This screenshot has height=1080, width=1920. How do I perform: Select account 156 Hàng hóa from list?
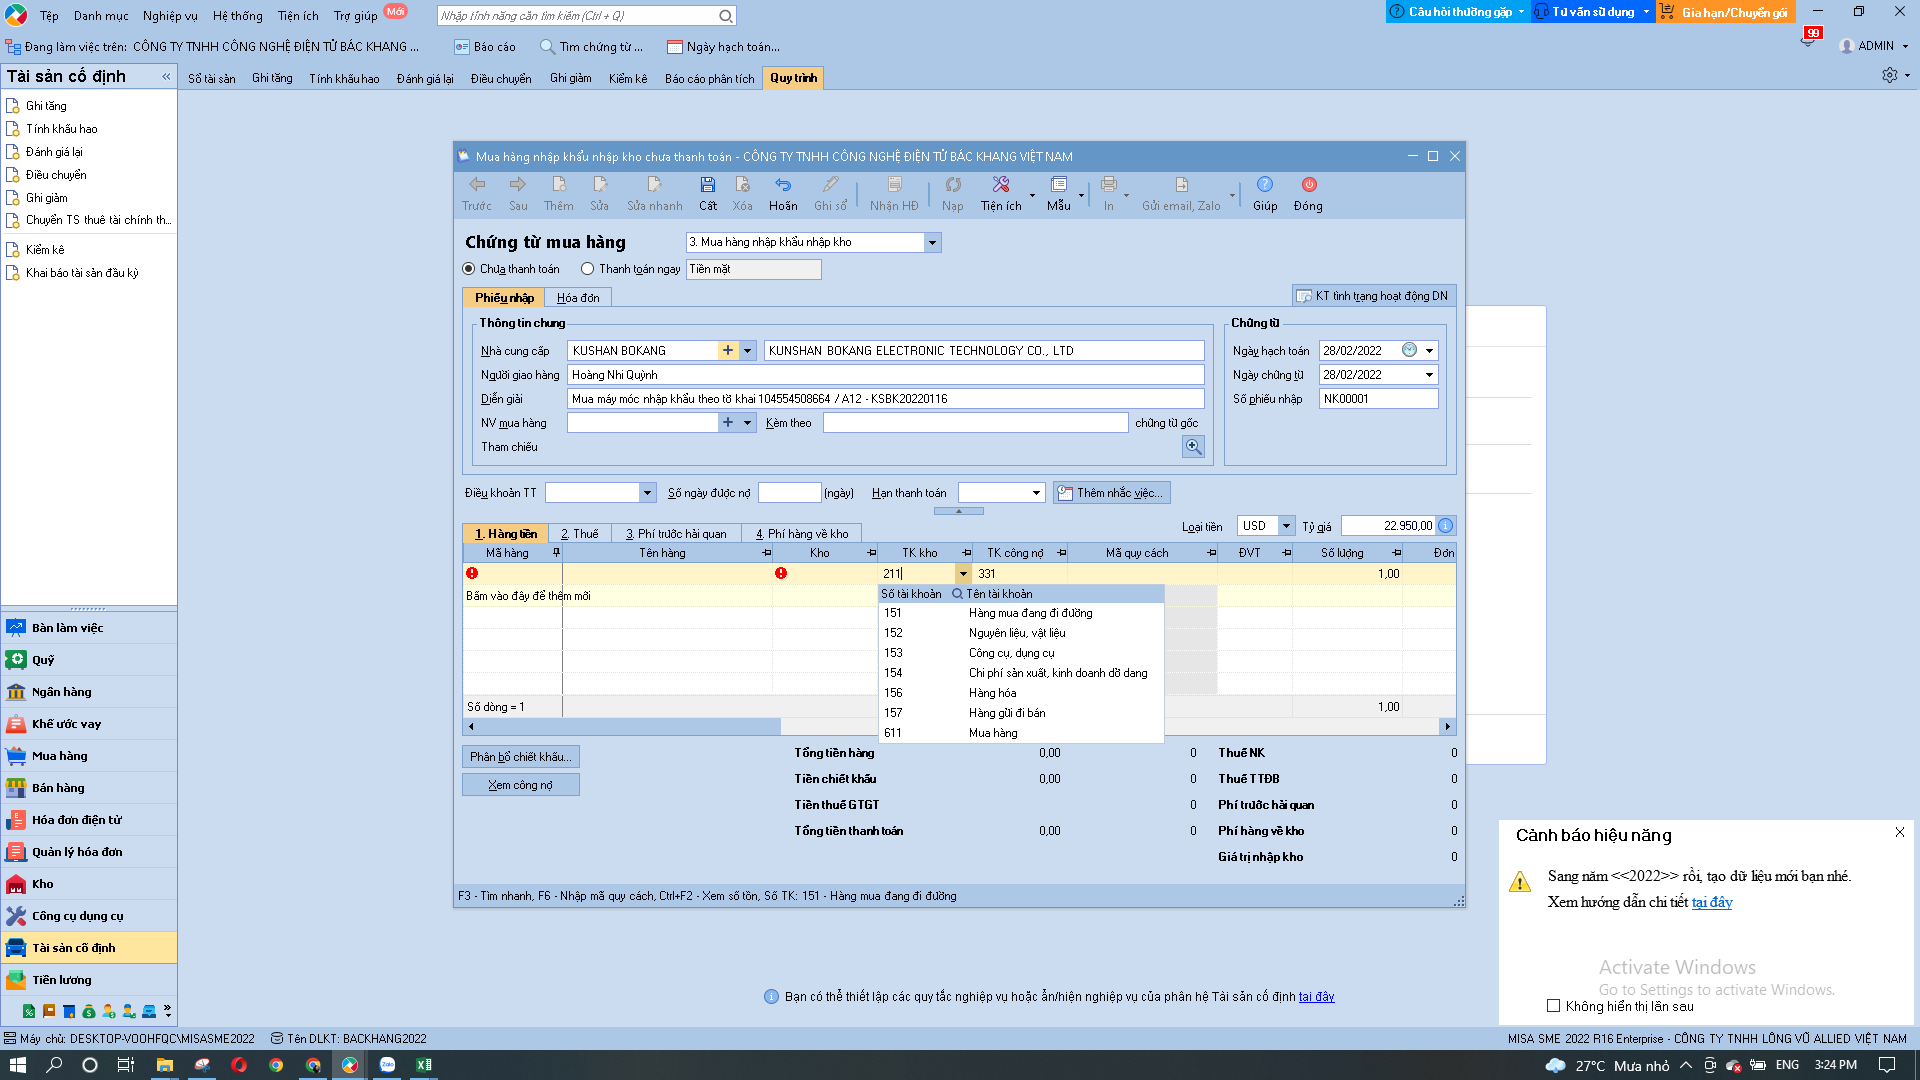click(x=1021, y=693)
